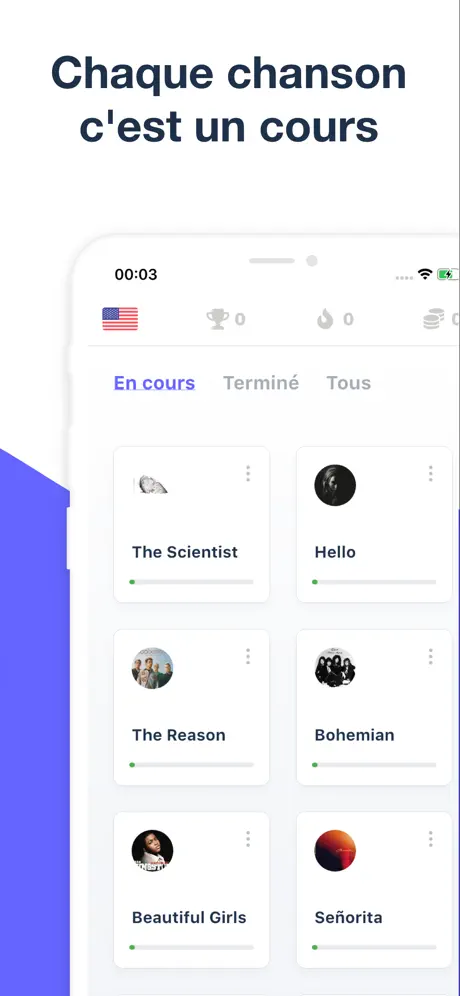Click The Reason progress bar

point(191,765)
